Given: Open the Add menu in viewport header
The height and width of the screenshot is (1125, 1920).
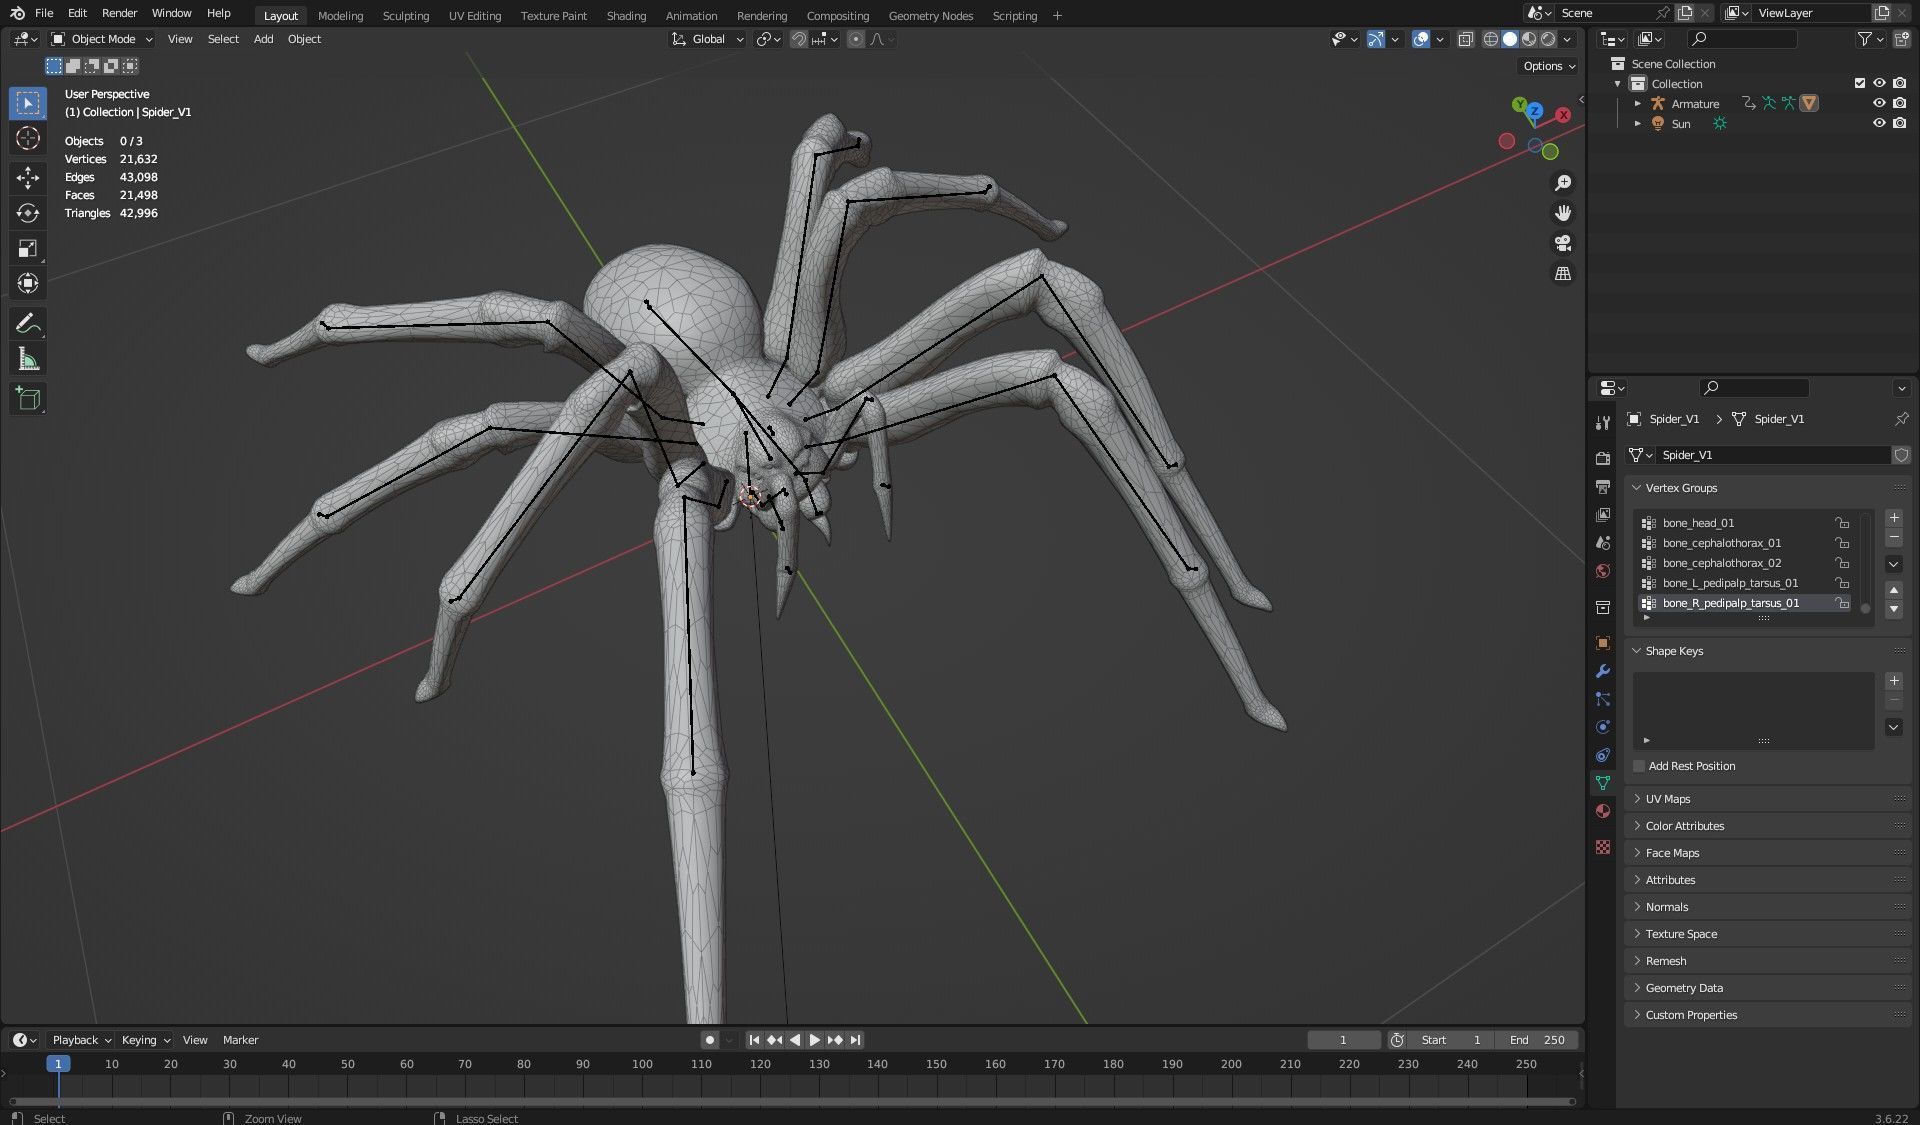Looking at the screenshot, I should tap(263, 39).
